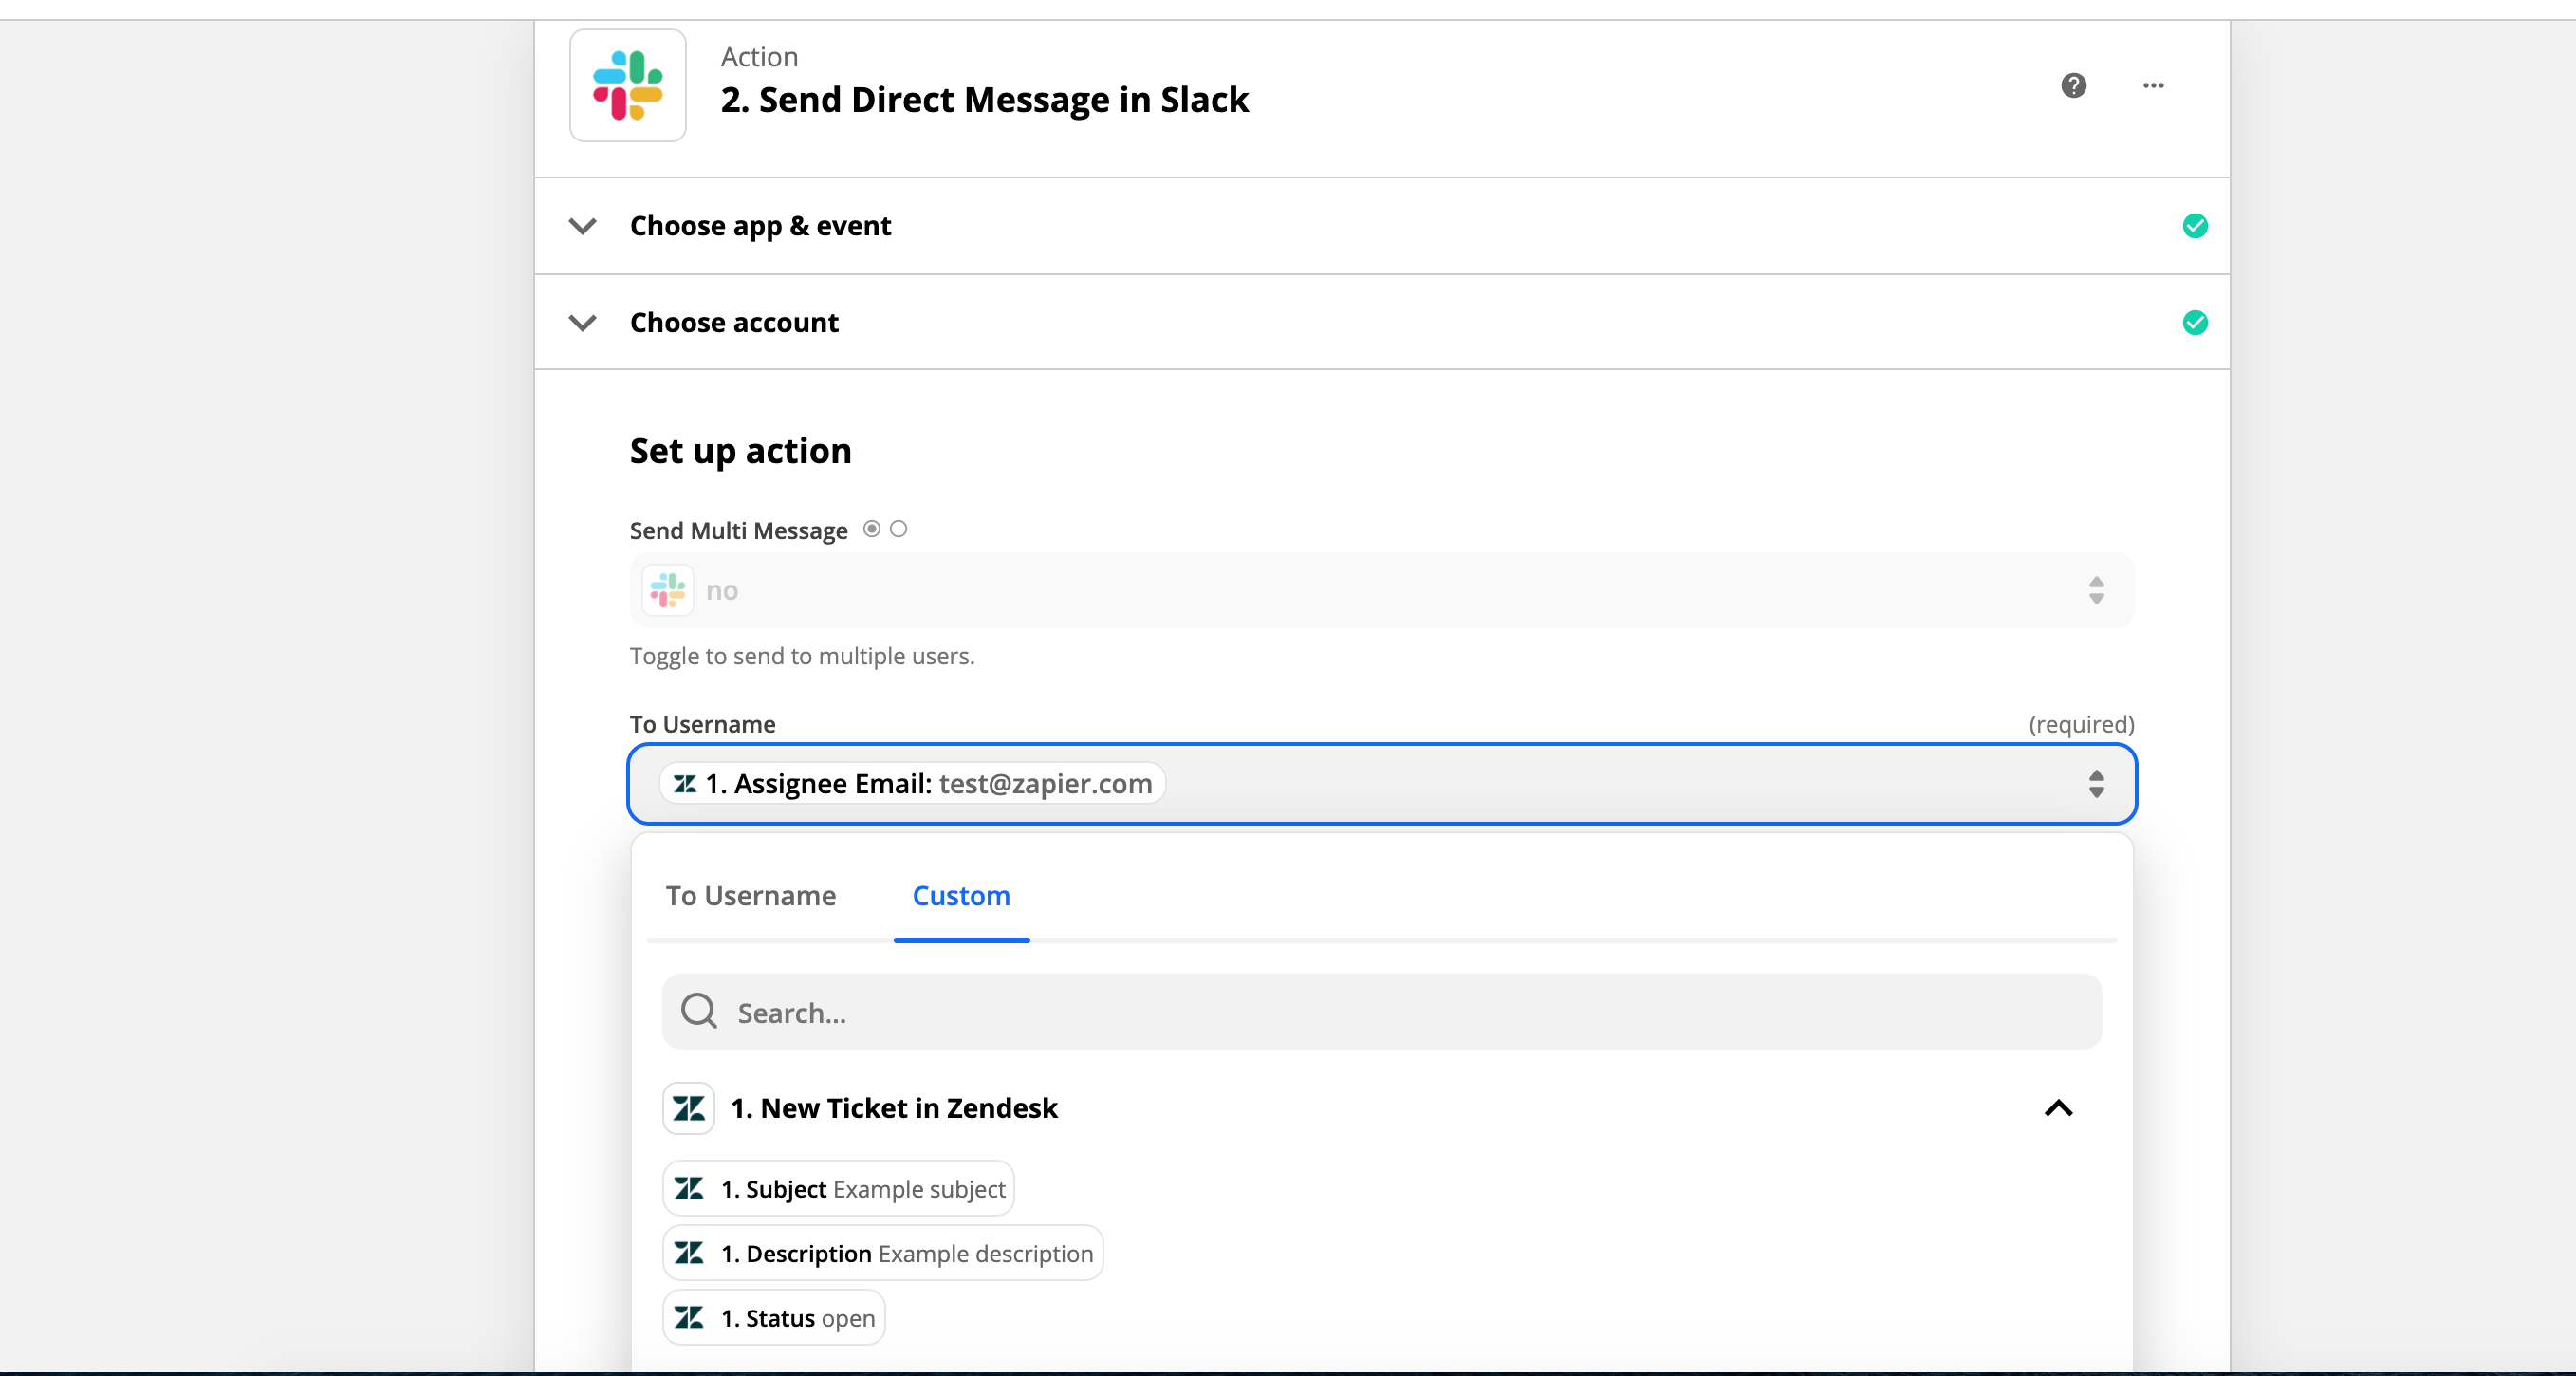Open the Send Multi Message dropdown arrows
Image resolution: width=2576 pixels, height=1376 pixels.
click(2096, 590)
